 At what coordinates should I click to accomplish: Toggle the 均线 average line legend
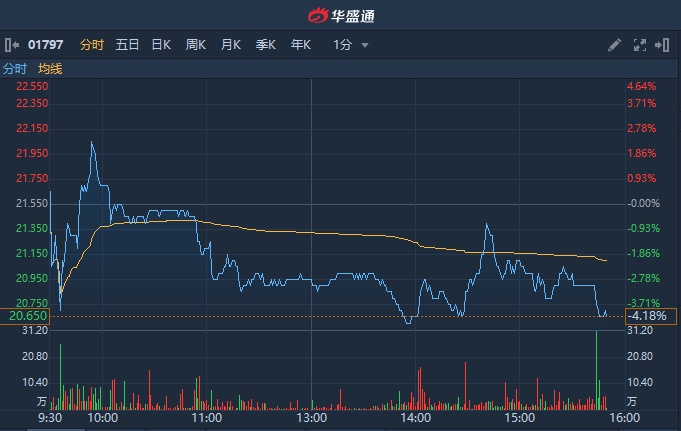(x=50, y=68)
